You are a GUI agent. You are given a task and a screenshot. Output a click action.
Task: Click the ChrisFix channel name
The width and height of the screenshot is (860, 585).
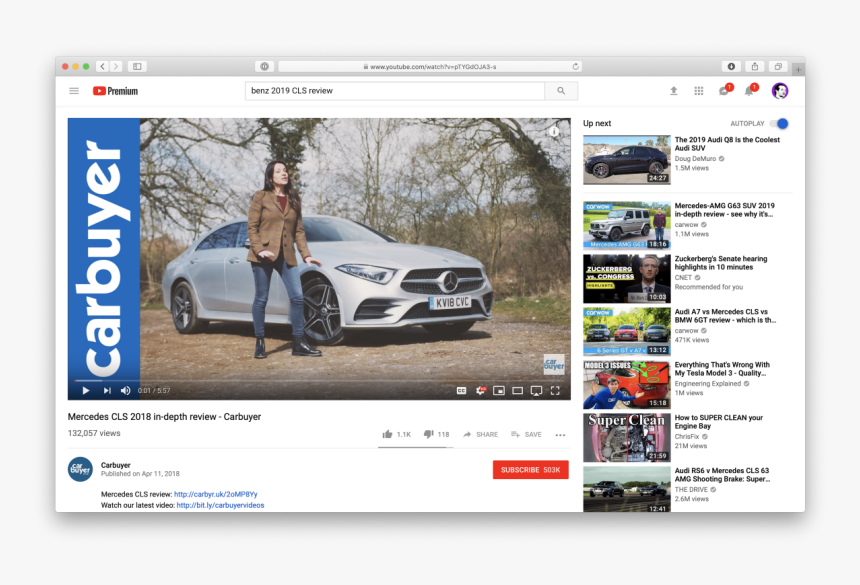pyautogui.click(x=687, y=436)
